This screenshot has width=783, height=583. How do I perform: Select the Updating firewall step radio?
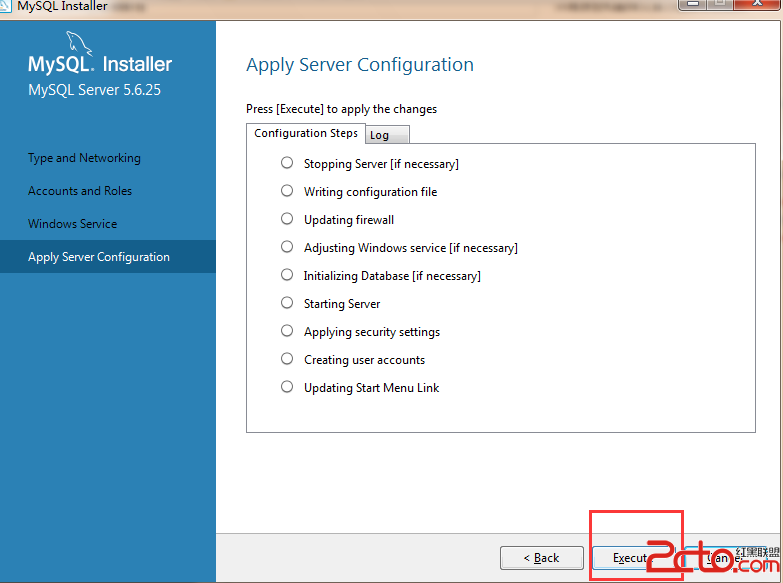click(x=287, y=219)
